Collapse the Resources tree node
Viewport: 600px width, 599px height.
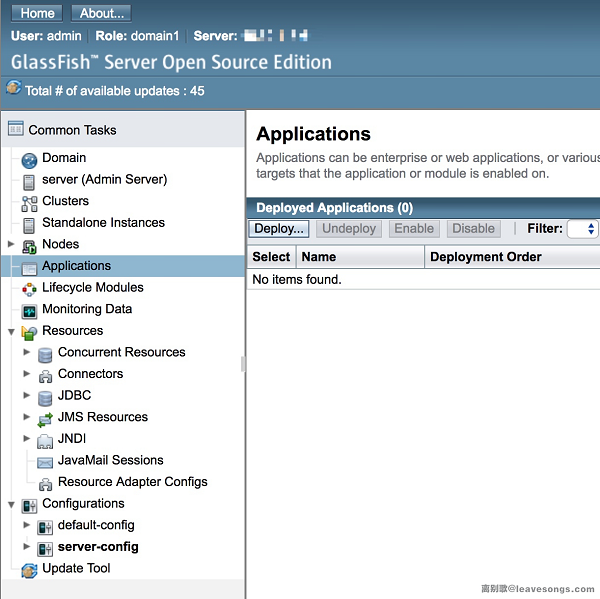point(11,331)
